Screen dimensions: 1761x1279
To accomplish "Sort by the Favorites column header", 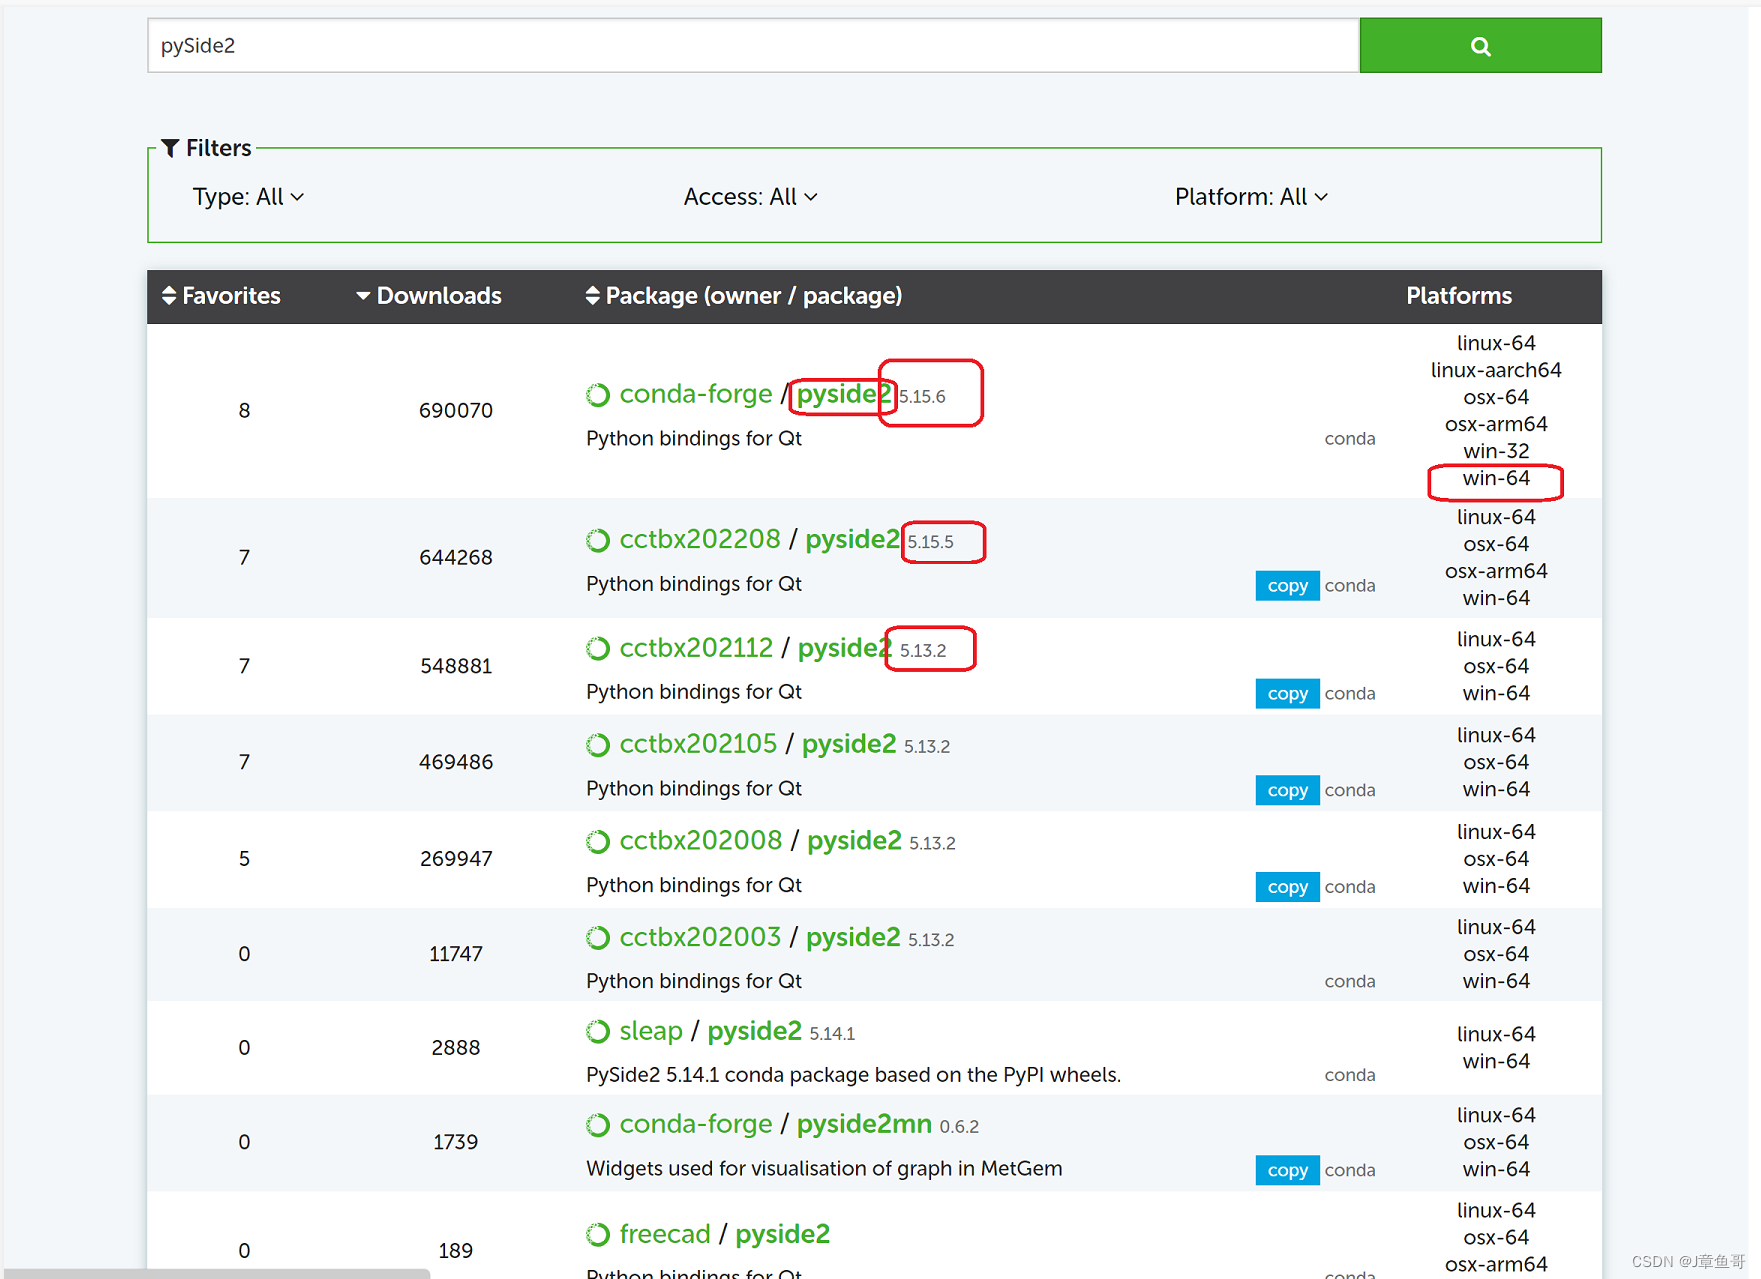I will tap(221, 296).
